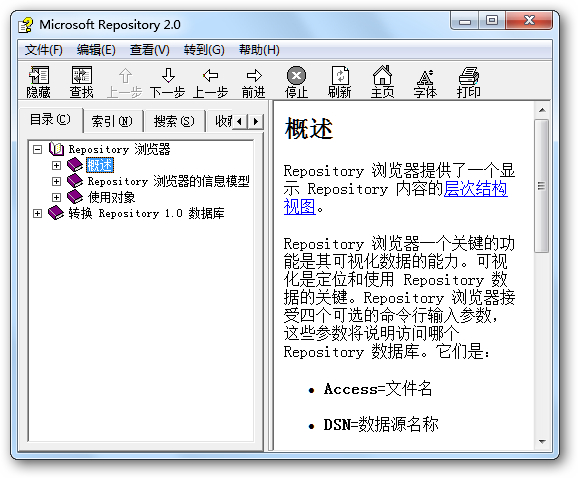578x478 pixels.
Task: Click the 下一步 down-arrow toolbar icon
Action: point(168,76)
